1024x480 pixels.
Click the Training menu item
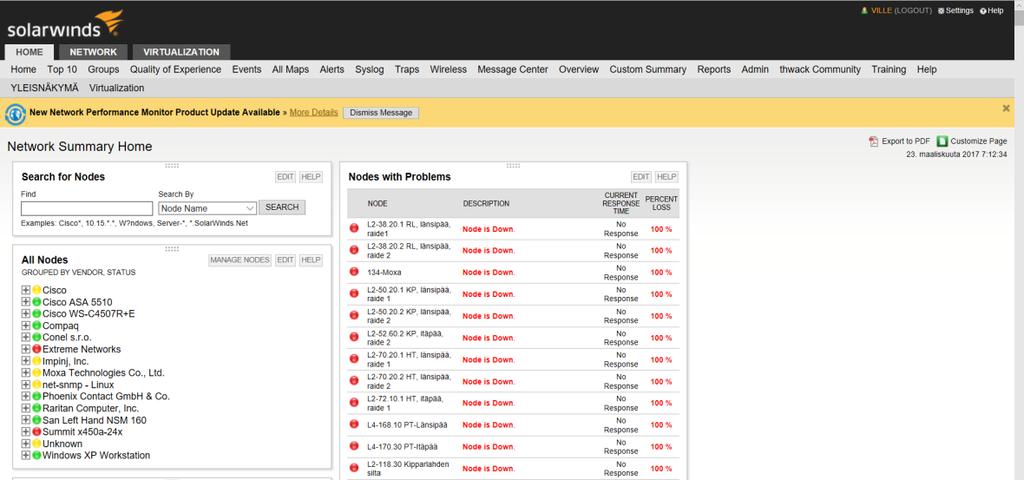pos(889,69)
